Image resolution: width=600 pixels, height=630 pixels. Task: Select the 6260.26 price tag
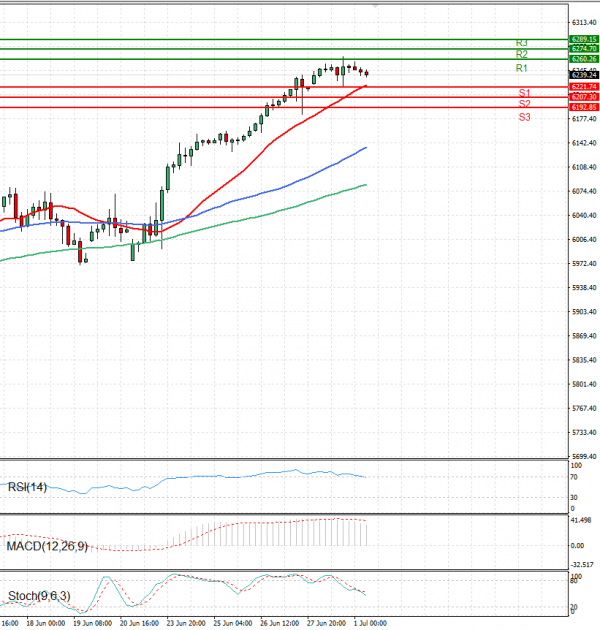584,59
